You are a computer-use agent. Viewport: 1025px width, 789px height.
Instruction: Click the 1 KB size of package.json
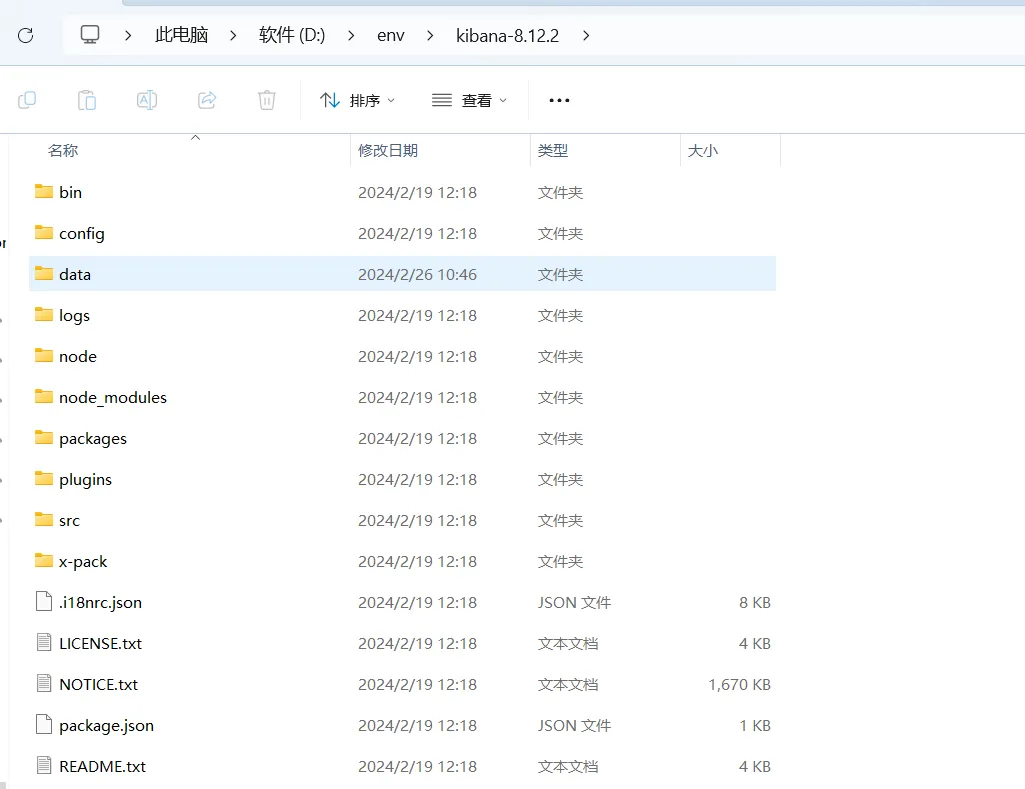(754, 726)
